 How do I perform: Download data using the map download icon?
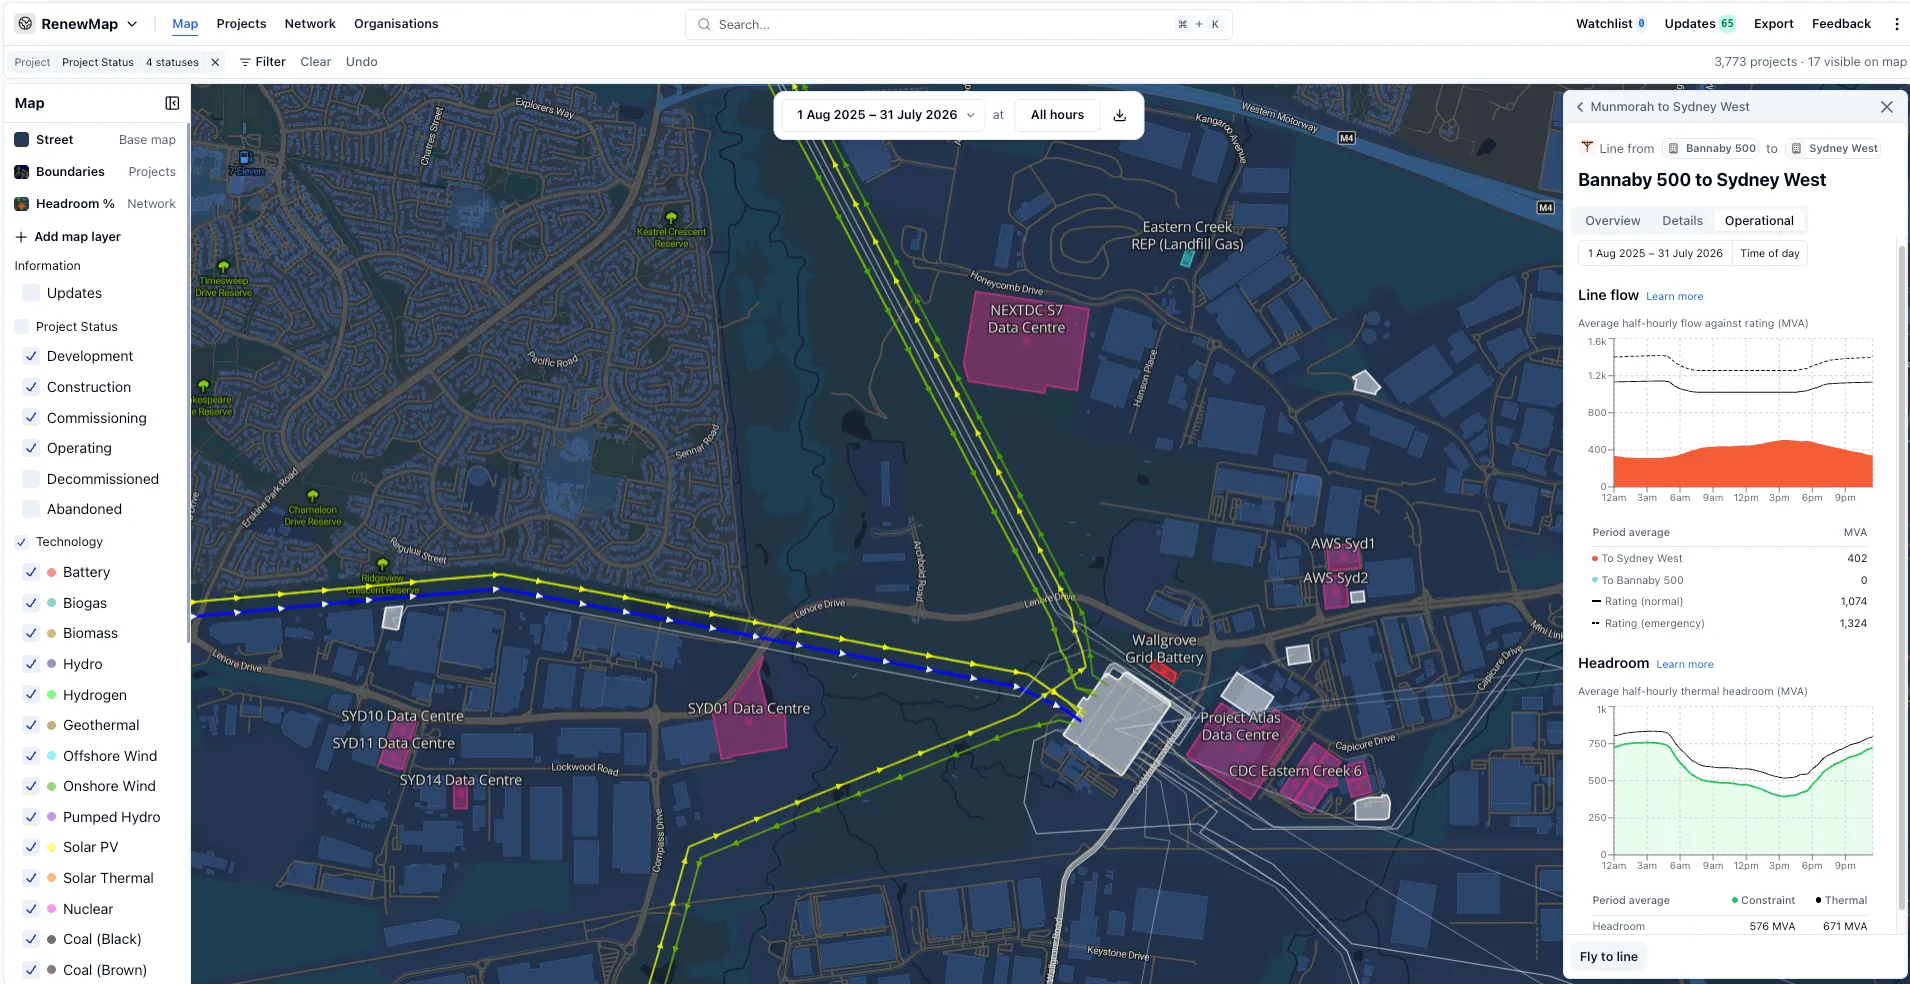[x=1120, y=115]
